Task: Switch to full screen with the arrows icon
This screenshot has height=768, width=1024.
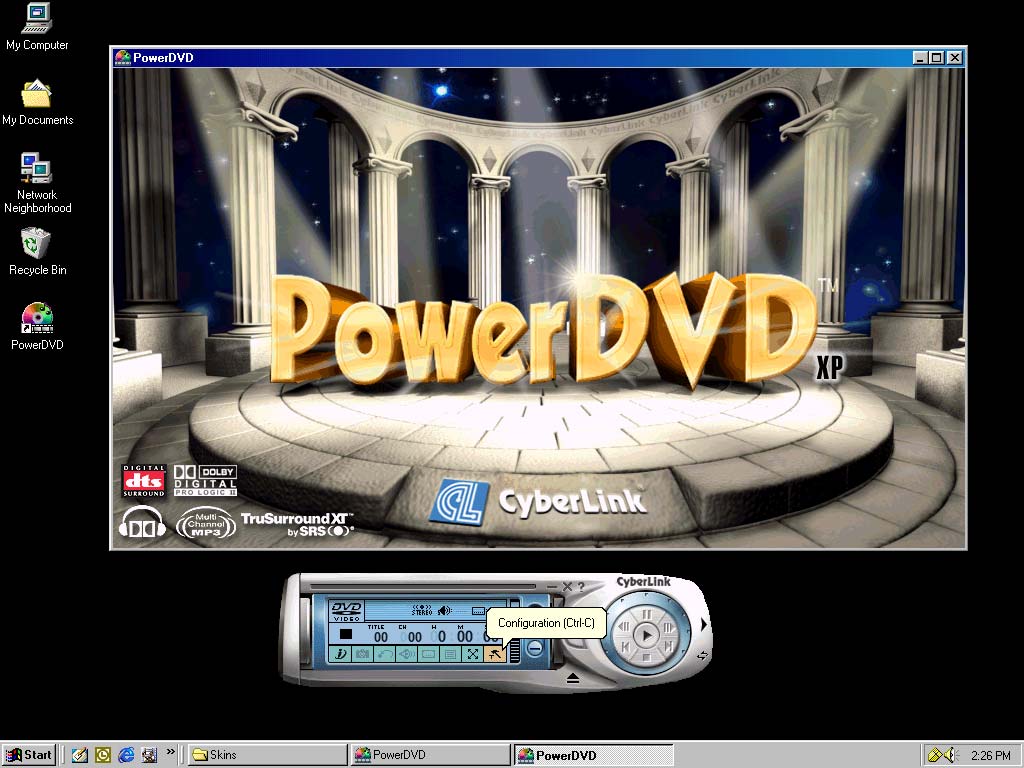Action: (472, 654)
